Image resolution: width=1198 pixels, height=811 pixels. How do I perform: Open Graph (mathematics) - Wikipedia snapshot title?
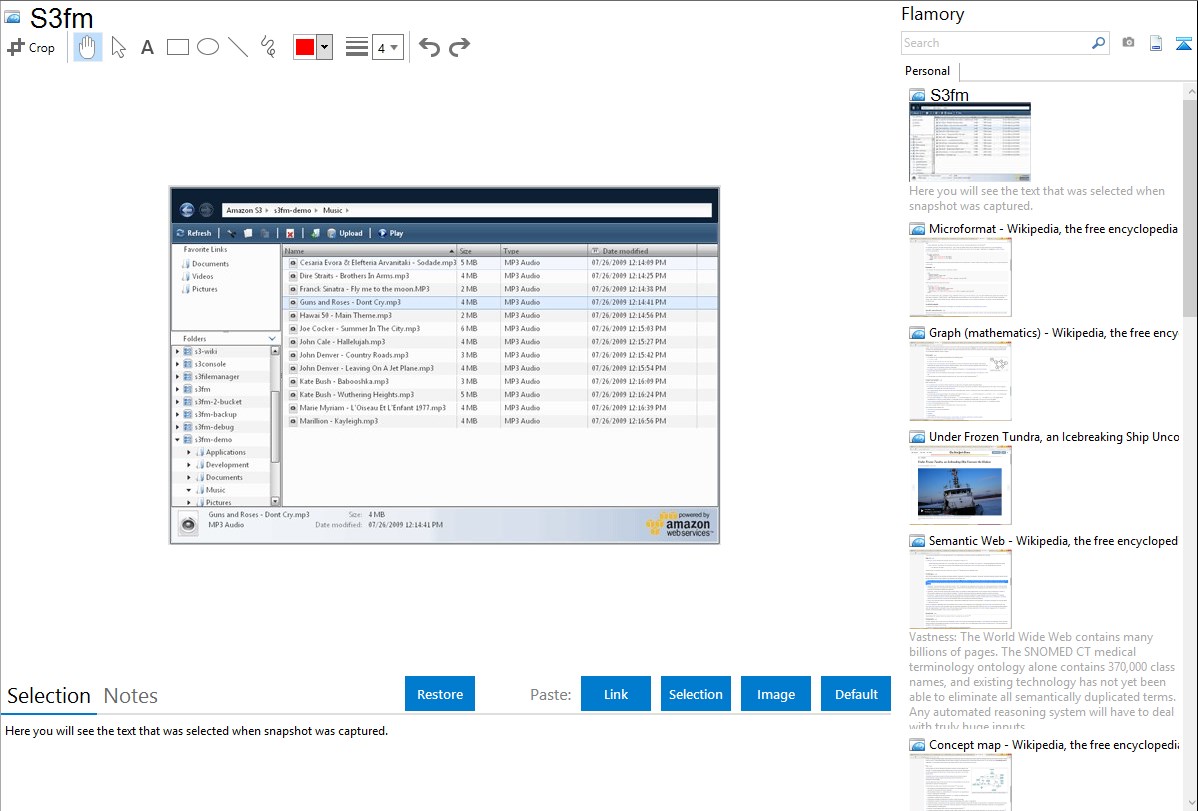[1053, 333]
